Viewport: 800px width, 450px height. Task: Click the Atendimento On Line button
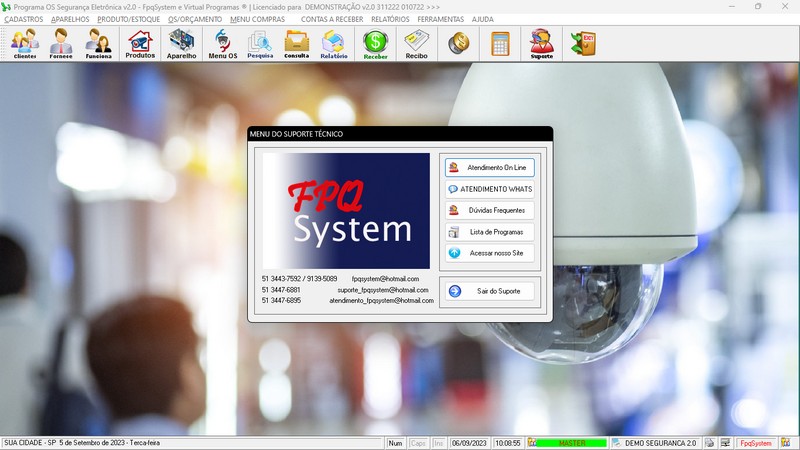pyautogui.click(x=490, y=167)
